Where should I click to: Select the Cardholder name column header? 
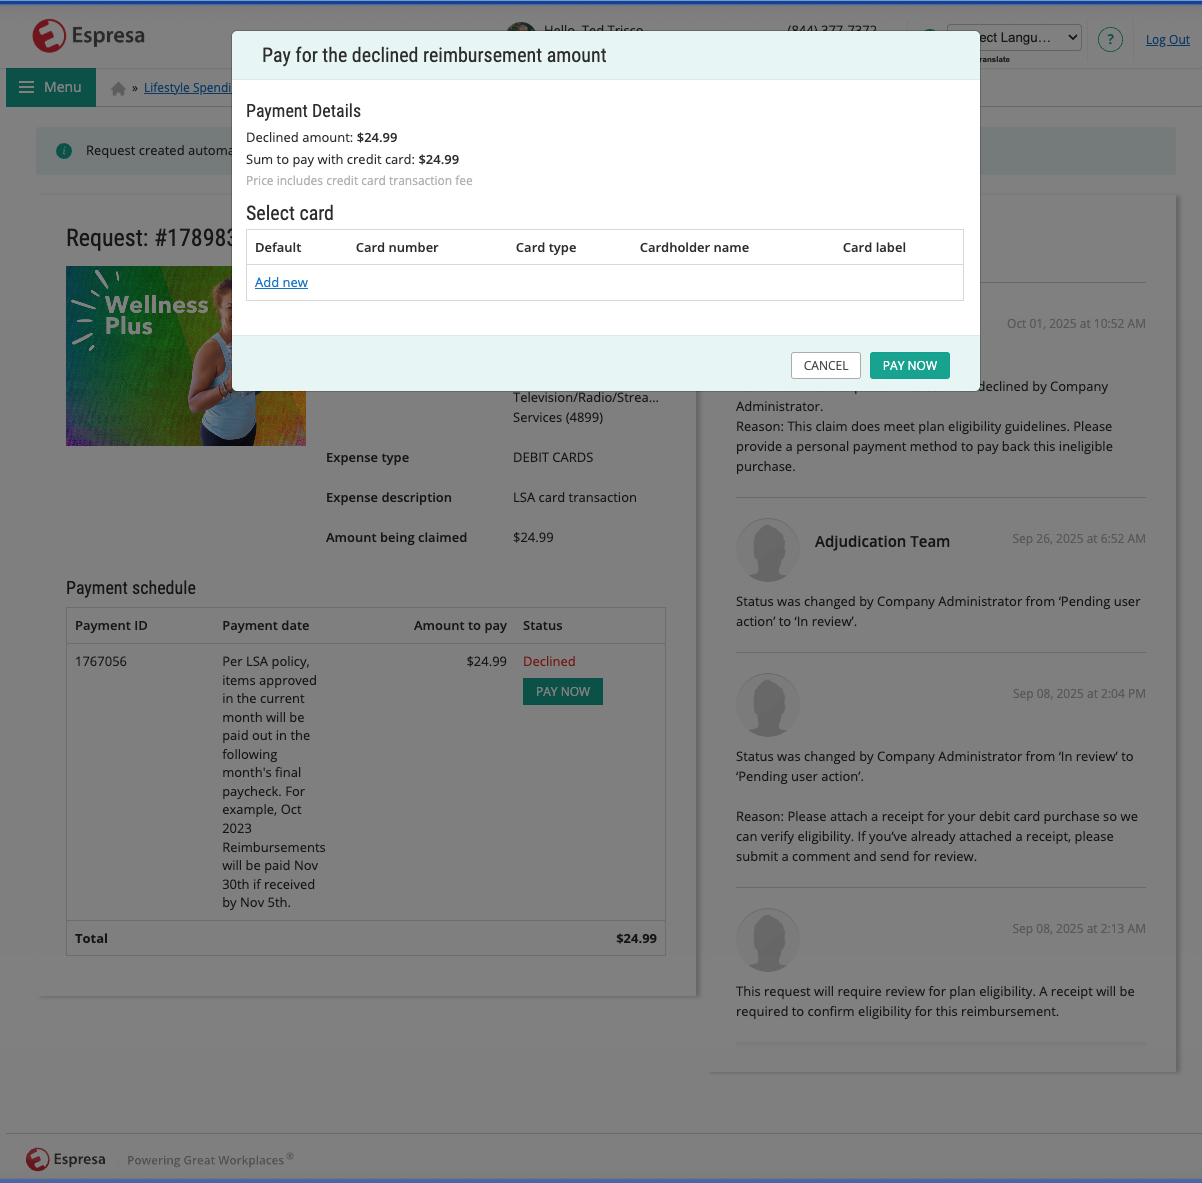pos(694,248)
